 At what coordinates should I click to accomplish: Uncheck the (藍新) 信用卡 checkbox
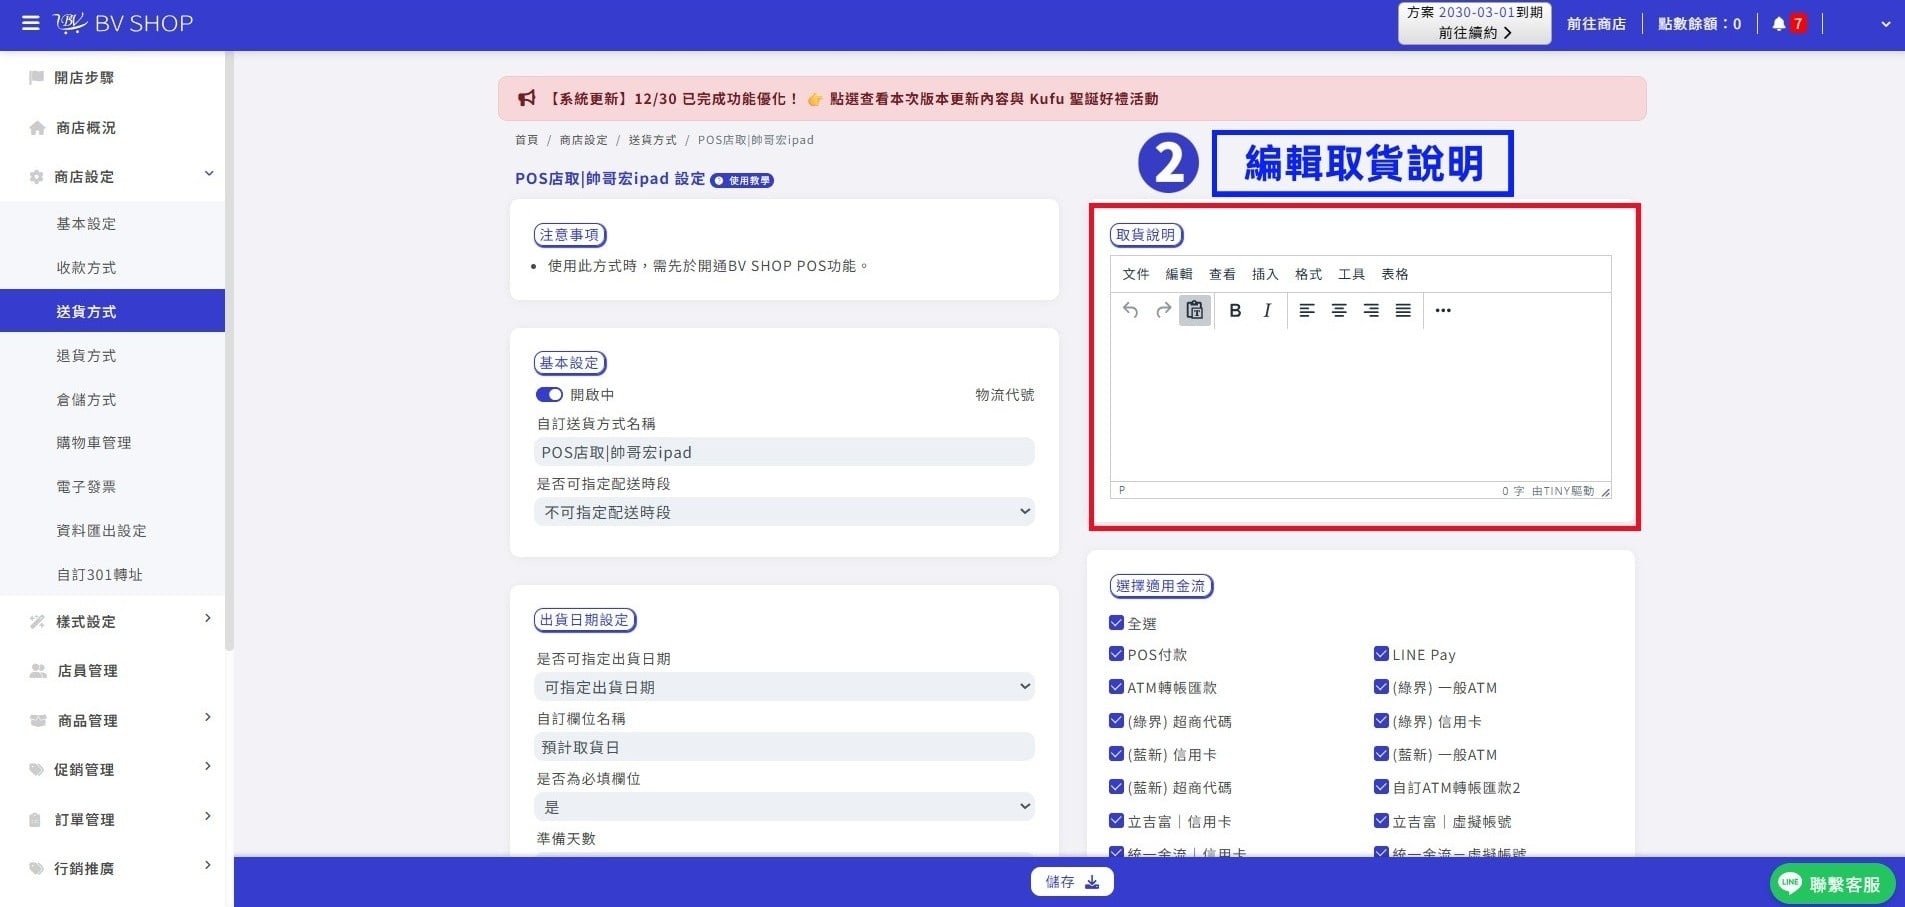[x=1116, y=754]
